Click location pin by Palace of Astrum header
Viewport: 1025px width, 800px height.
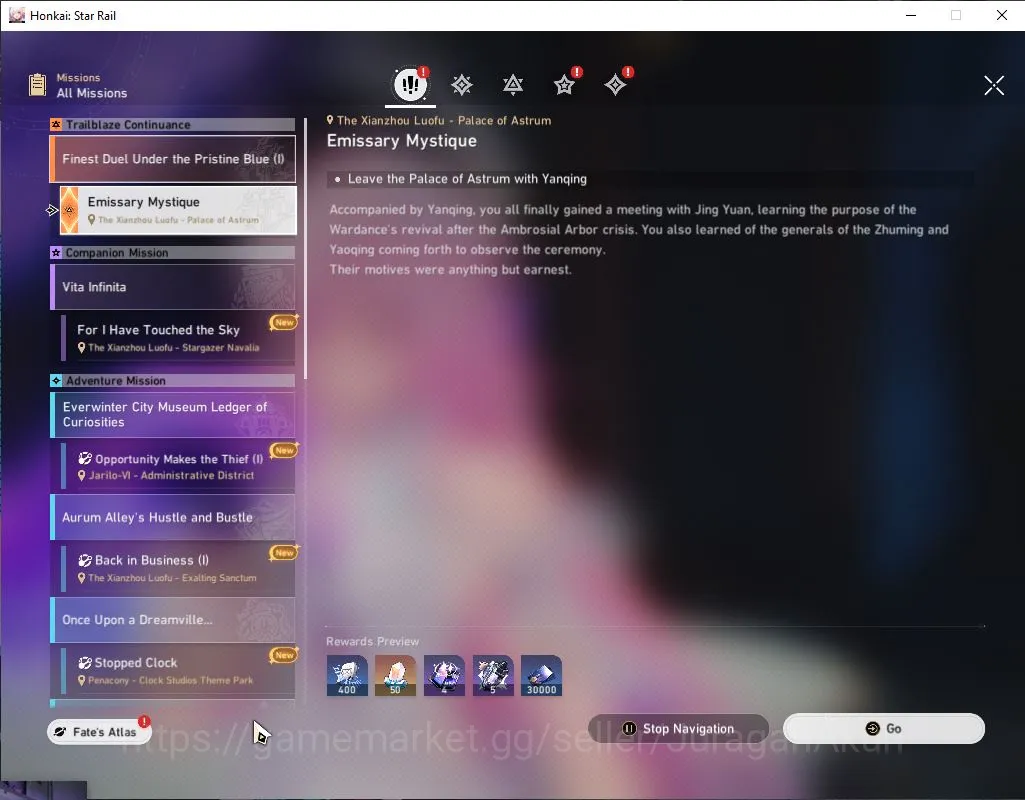click(x=330, y=120)
